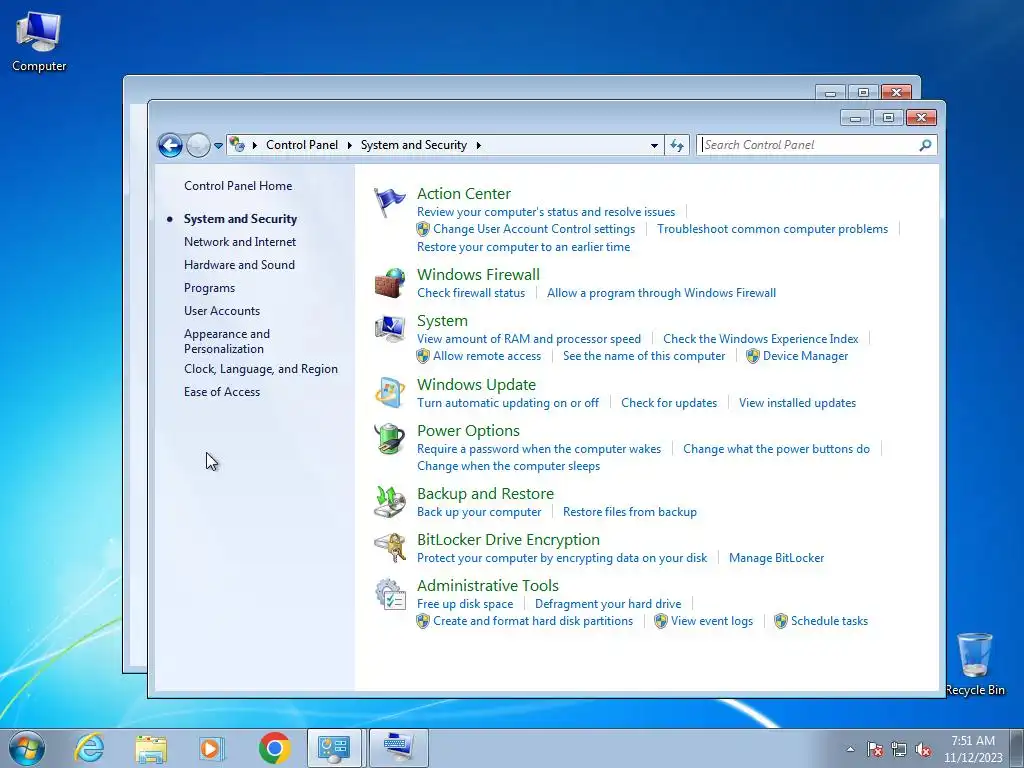
Task: Show hidden tray icons arrow
Action: [x=850, y=749]
